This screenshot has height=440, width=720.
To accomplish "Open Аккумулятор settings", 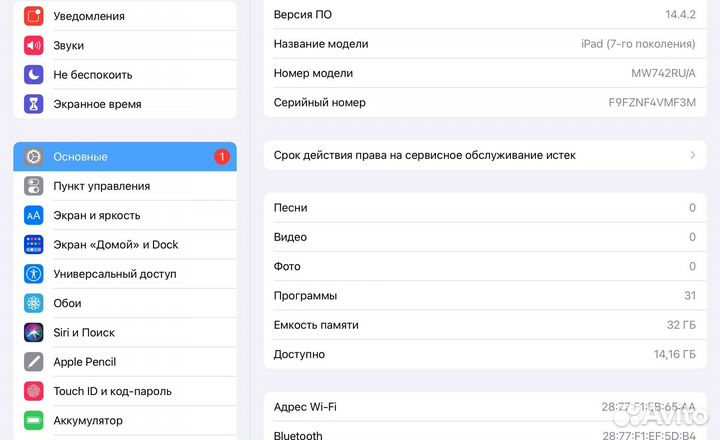I will click(x=125, y=420).
